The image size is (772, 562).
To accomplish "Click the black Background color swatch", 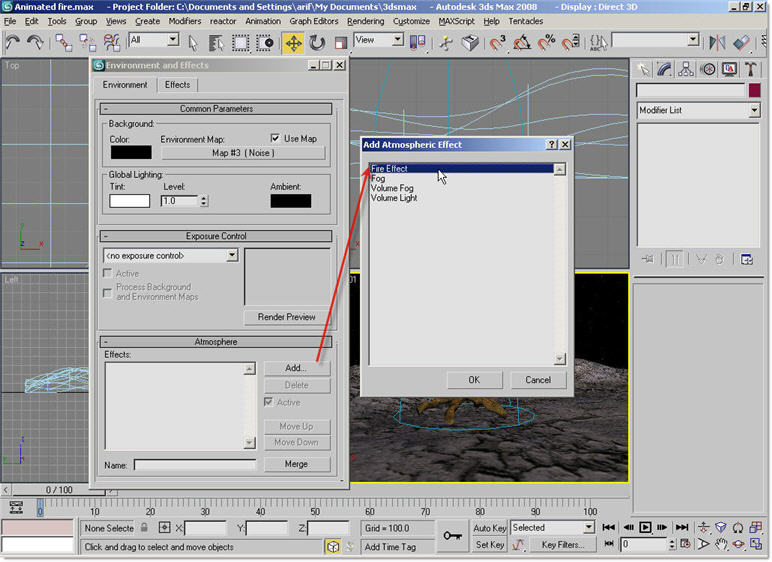I will (x=130, y=153).
